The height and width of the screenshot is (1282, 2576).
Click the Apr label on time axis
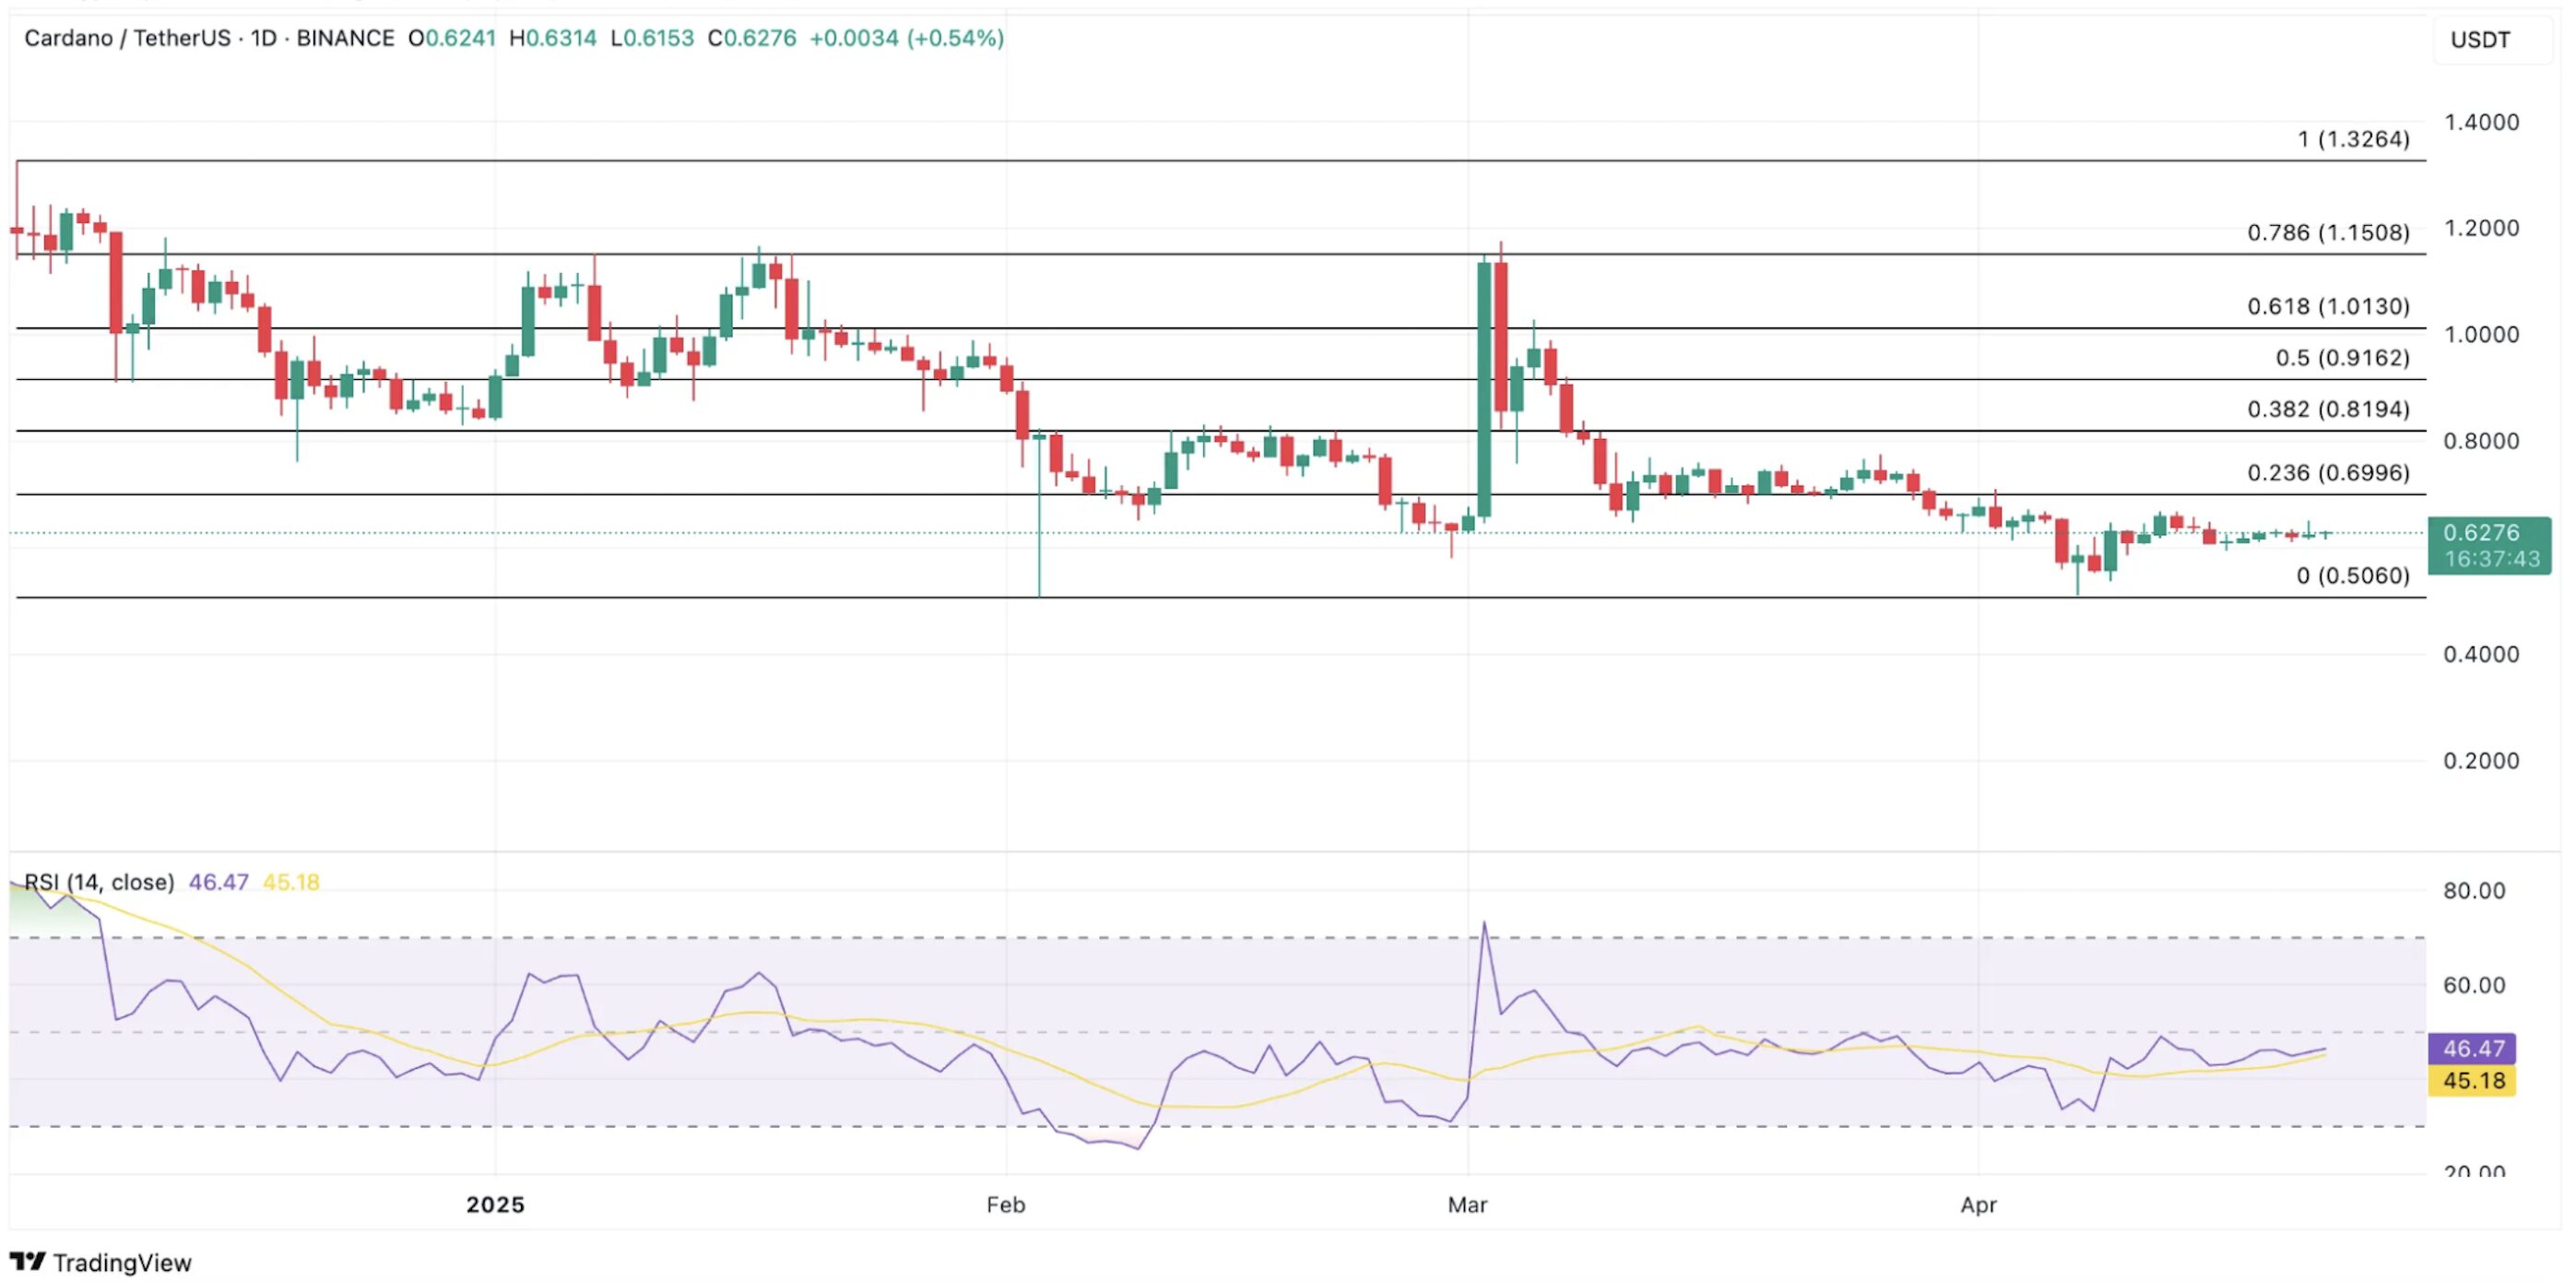point(1978,1204)
